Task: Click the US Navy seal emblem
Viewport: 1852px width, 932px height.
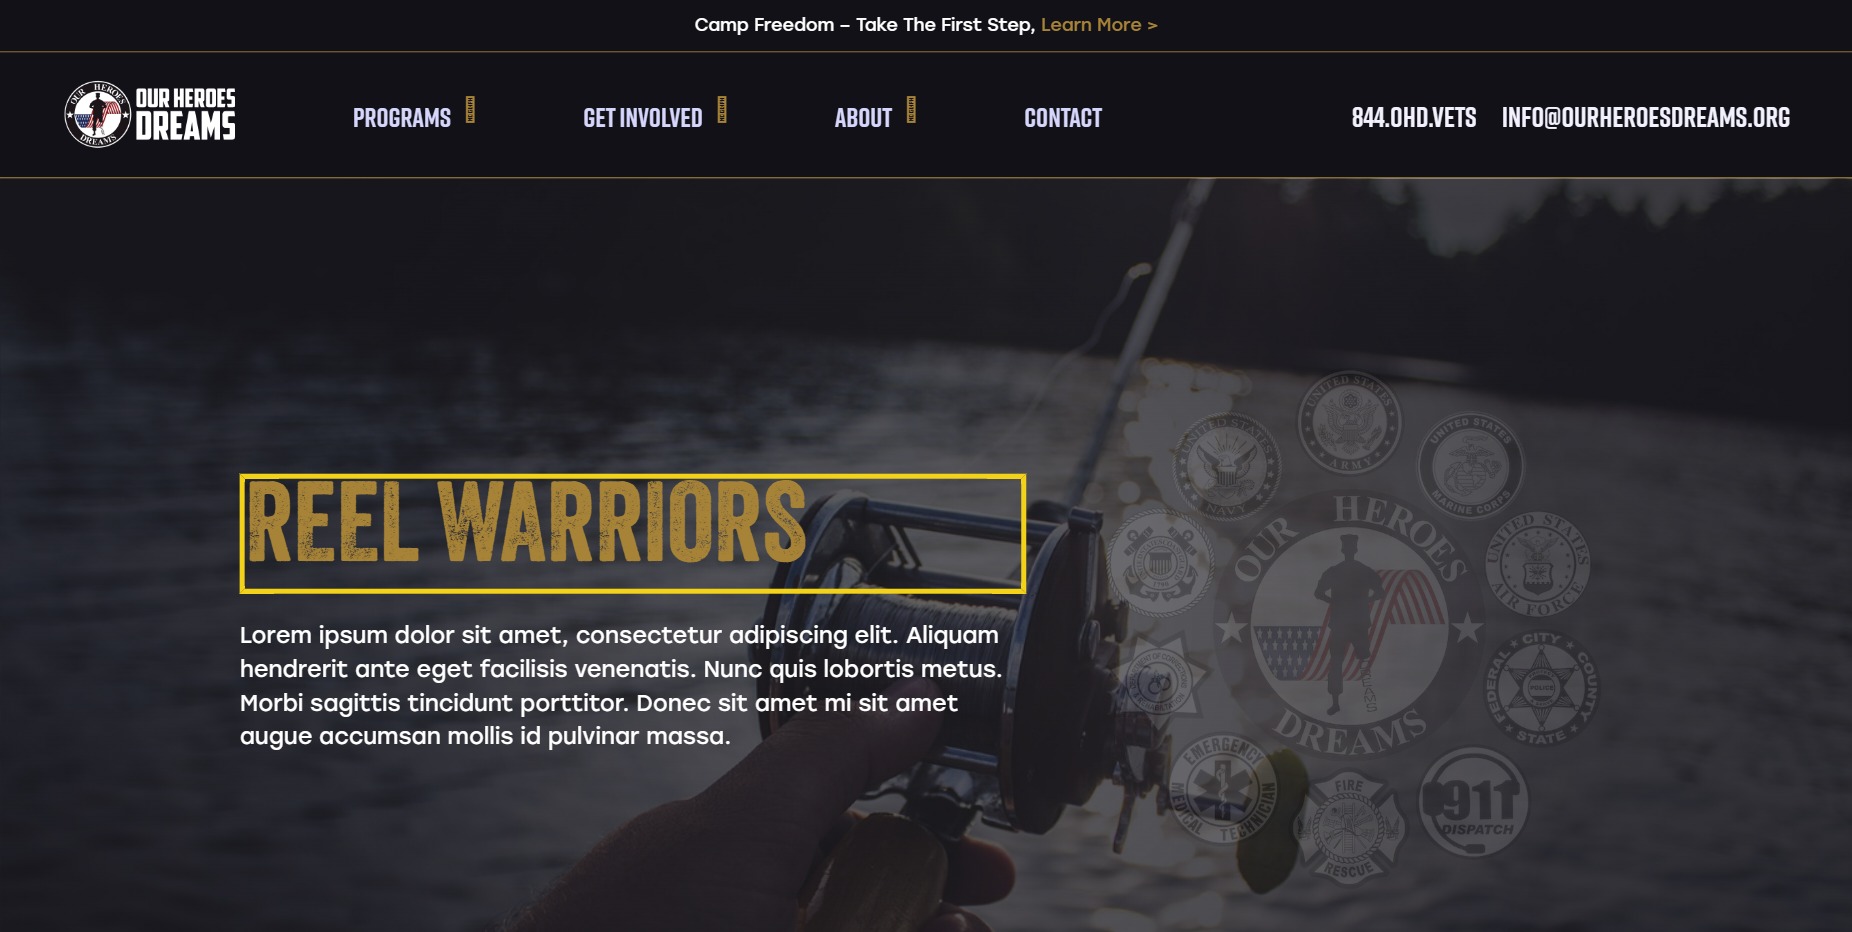Action: pos(1226,466)
